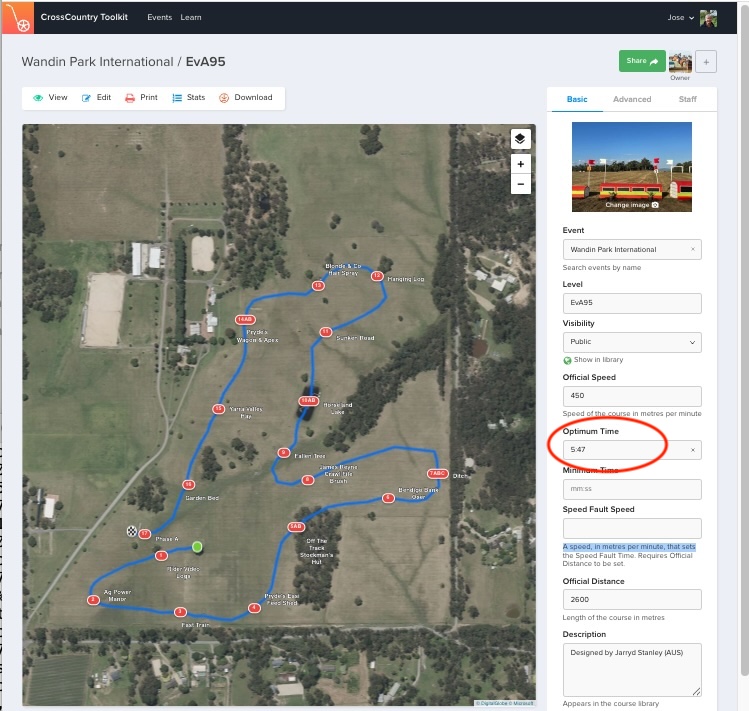This screenshot has width=749, height=711.
Task: Open the Staff tab
Action: pos(688,99)
